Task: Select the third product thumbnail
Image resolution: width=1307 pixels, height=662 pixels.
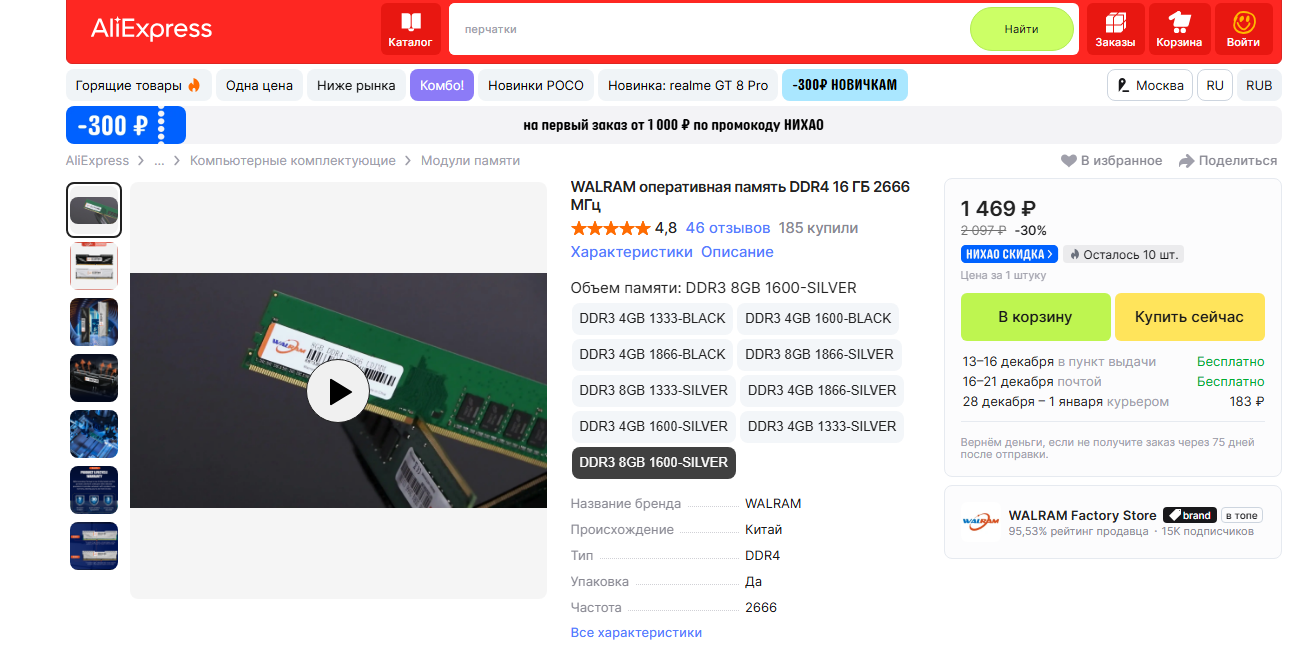Action: (94, 322)
